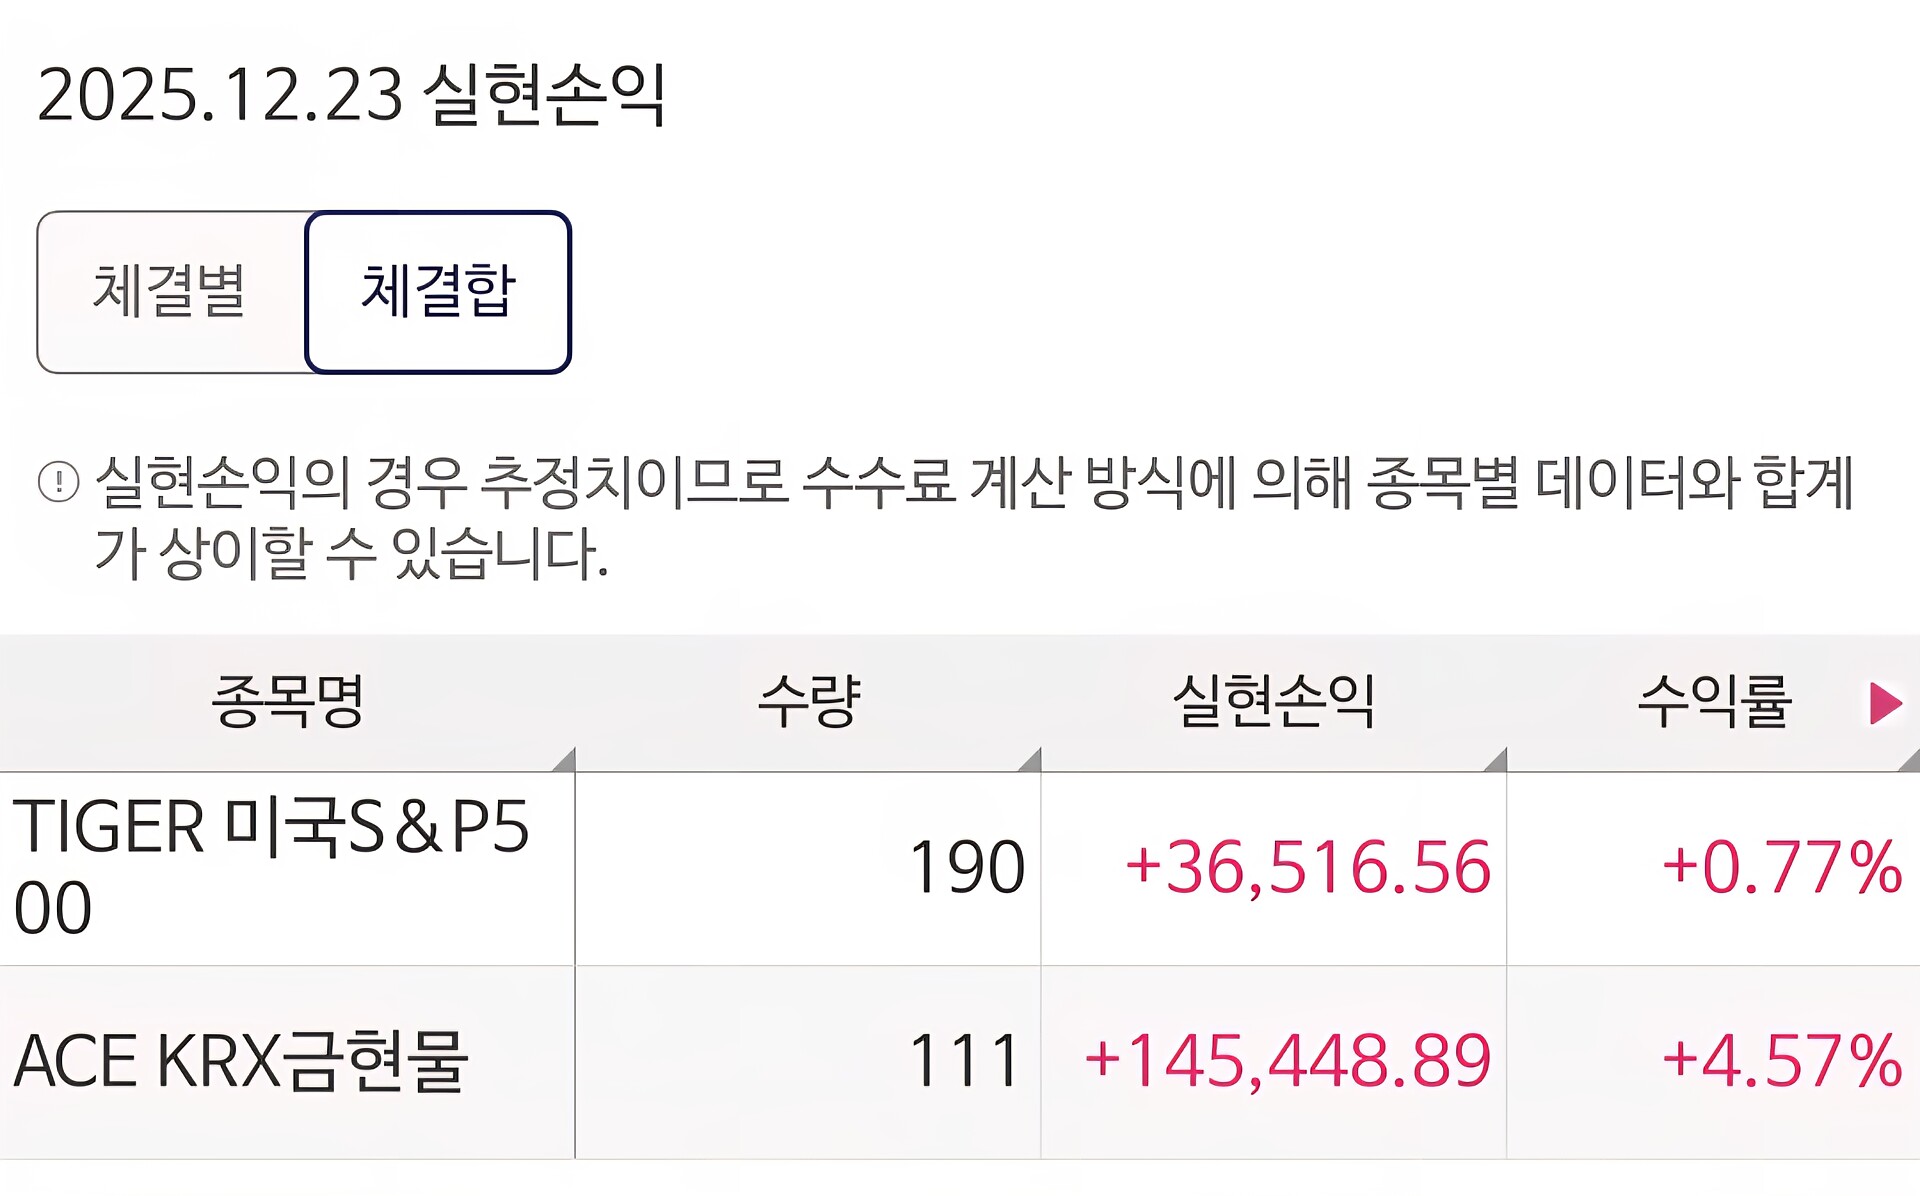
Task: Click sort triangle in 실현손익 header corner
Action: point(1495,760)
